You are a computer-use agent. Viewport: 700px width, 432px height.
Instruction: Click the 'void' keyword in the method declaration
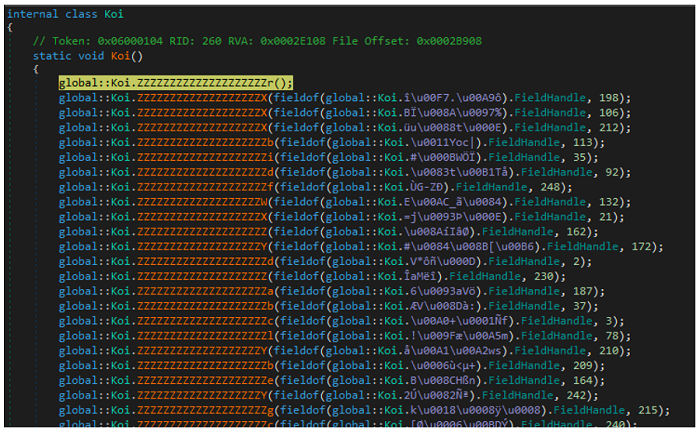pyautogui.click(x=91, y=56)
